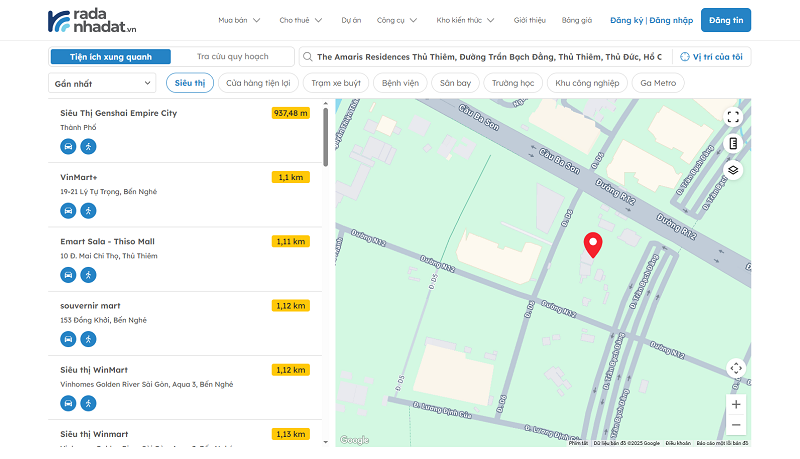Click walking icon for Emart Sala - Thiso Mall

(x=88, y=275)
